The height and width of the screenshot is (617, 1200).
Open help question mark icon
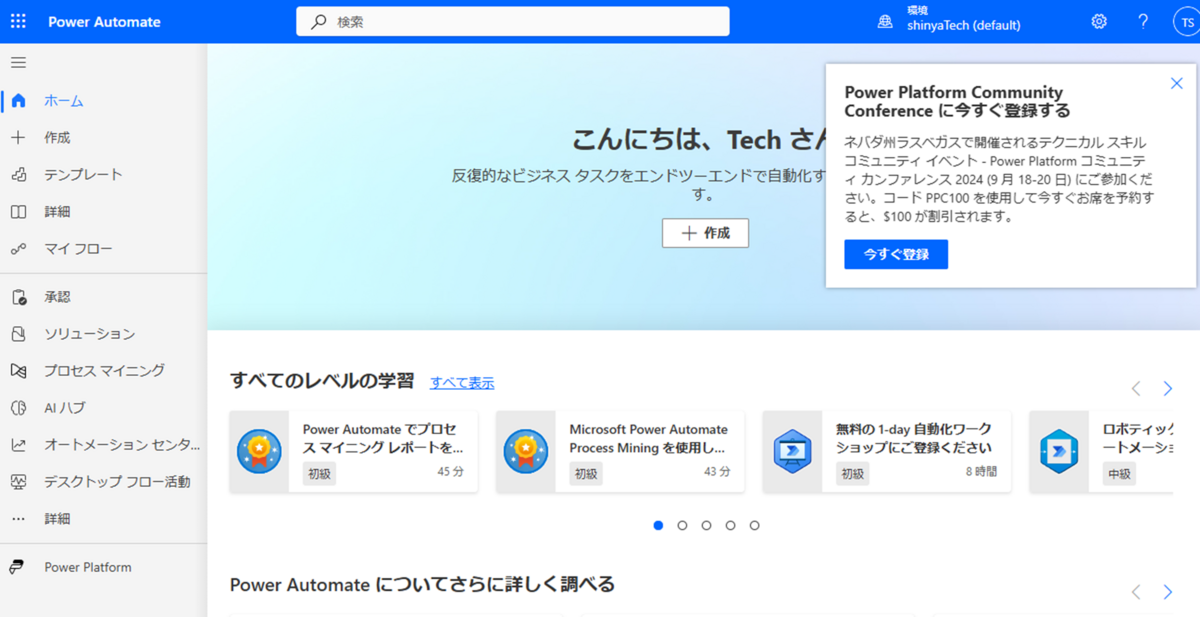(1143, 21)
